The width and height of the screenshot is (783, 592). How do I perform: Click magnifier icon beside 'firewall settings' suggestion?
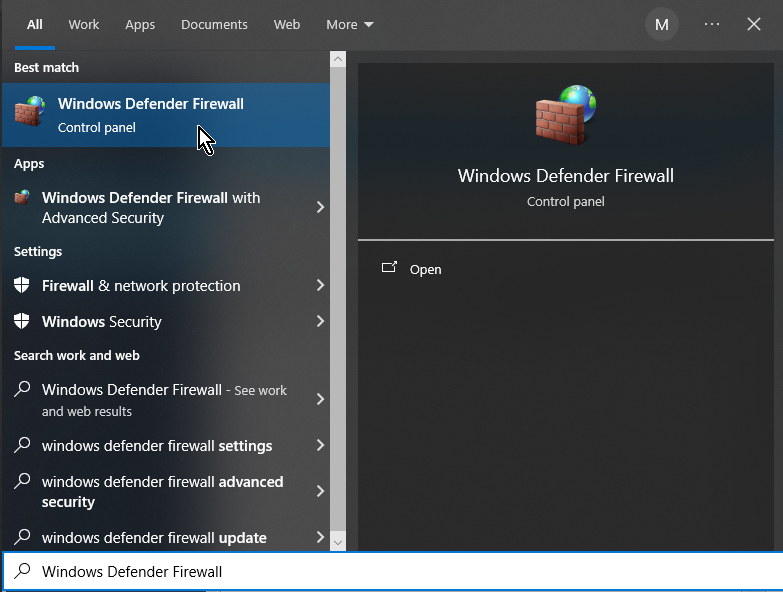(22, 445)
